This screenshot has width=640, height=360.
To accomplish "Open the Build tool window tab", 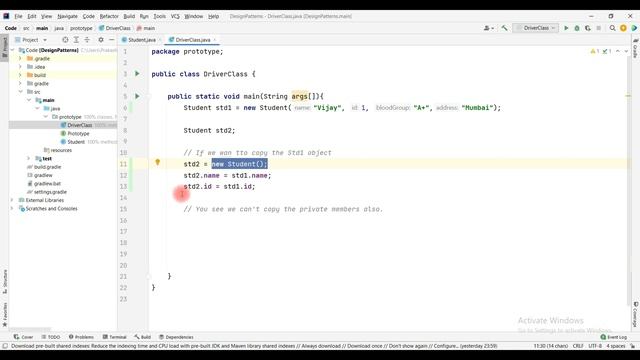I will coord(142,337).
